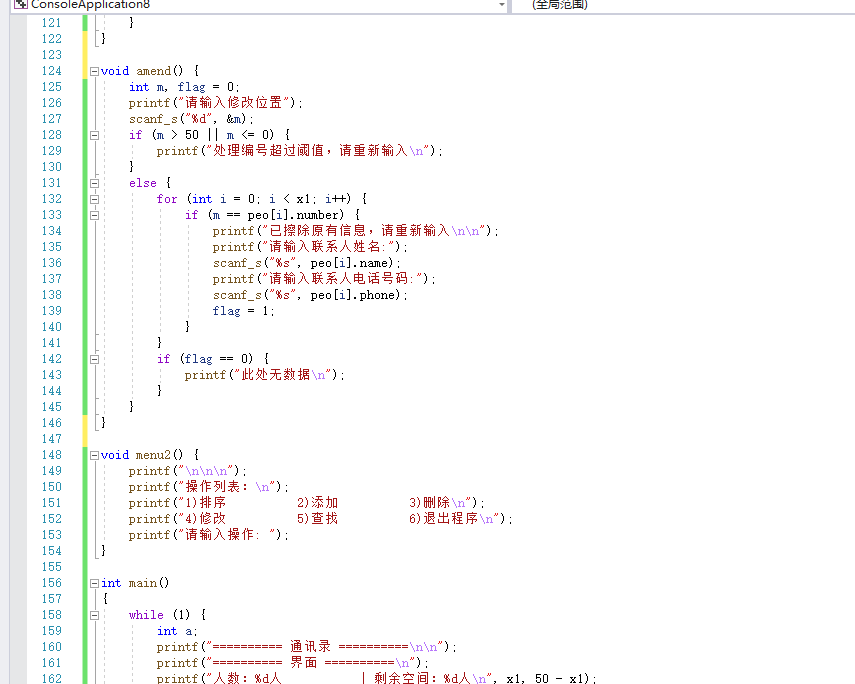This screenshot has height=684, width=855.
Task: Click the breakpoint margin beside line 158
Action: pyautogui.click(x=19, y=615)
